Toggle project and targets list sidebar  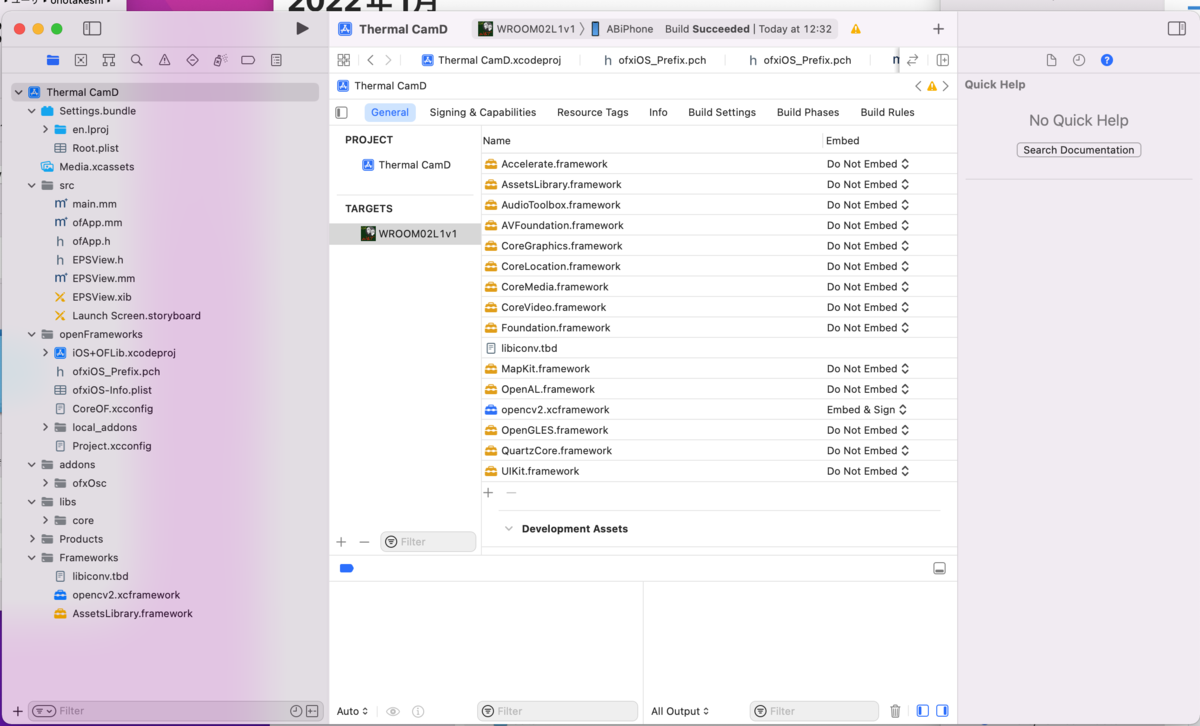341,113
